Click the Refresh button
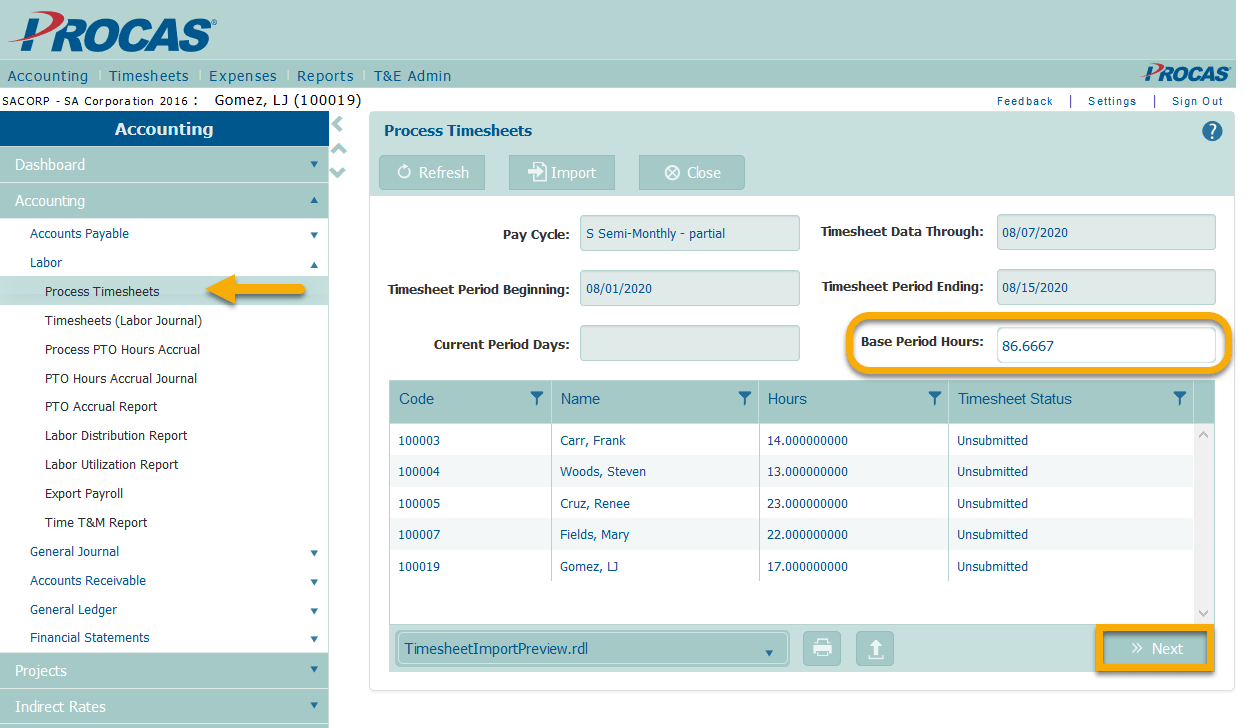 coord(432,172)
